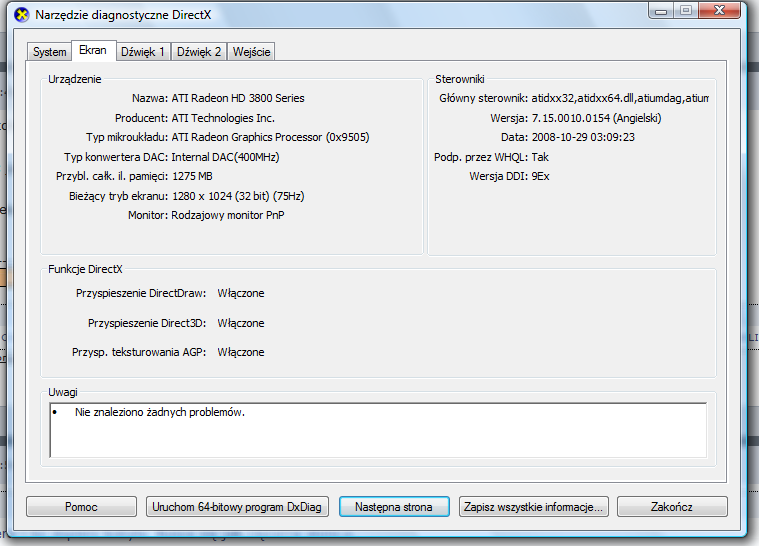759x546 pixels.
Task: Open the Dźwięk 1 tab
Action: point(143,52)
